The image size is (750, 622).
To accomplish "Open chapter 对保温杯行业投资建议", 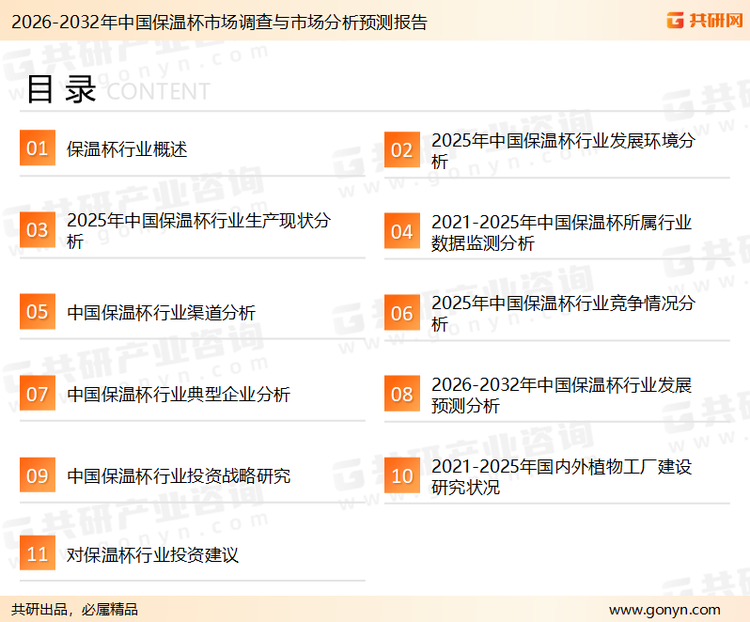I will tap(153, 555).
